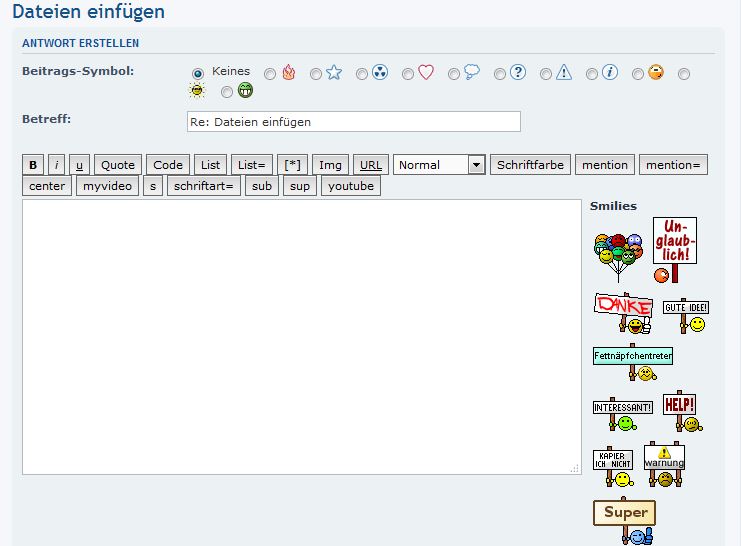Apply underline with the u button
The image size is (741, 546).
(79, 165)
